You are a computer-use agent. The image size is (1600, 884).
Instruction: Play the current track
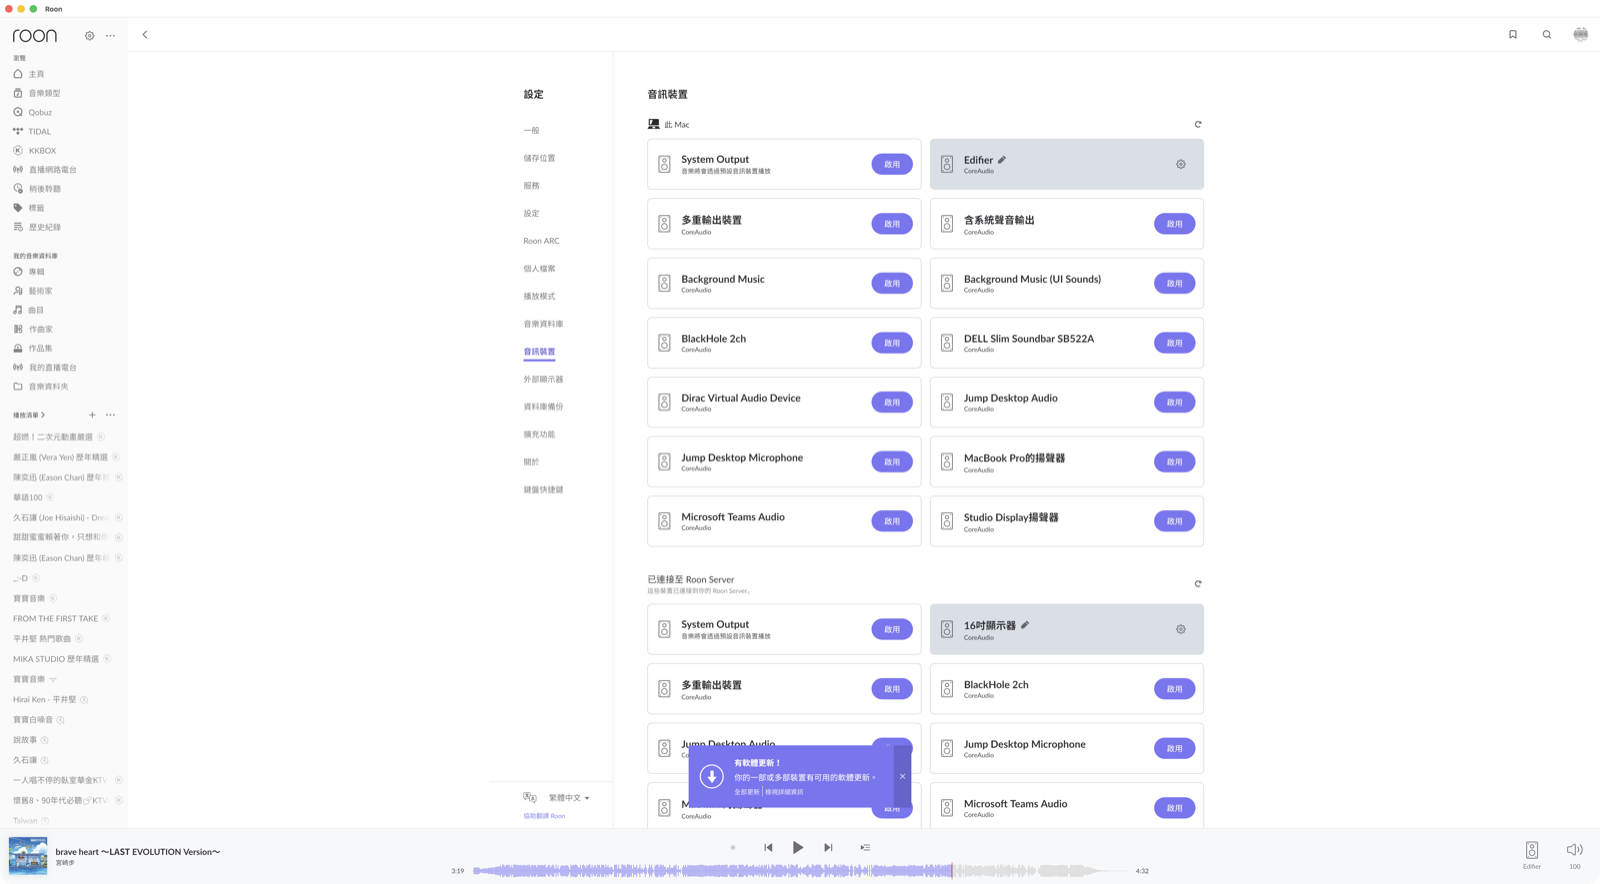[x=798, y=848]
